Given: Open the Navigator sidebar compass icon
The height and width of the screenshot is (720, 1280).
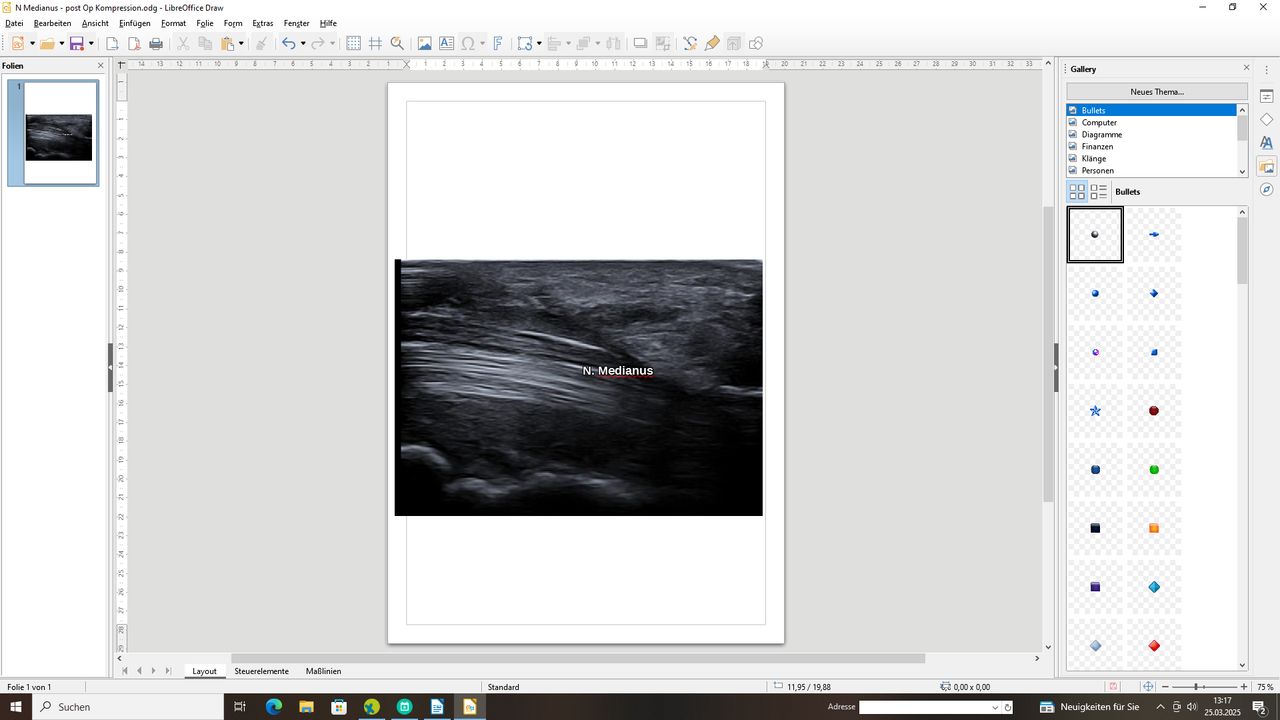Looking at the screenshot, I should [x=1266, y=190].
